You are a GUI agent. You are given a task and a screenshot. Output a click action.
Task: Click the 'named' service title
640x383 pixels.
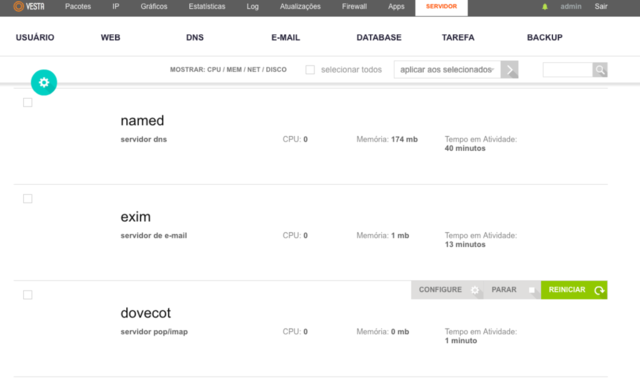(142, 121)
